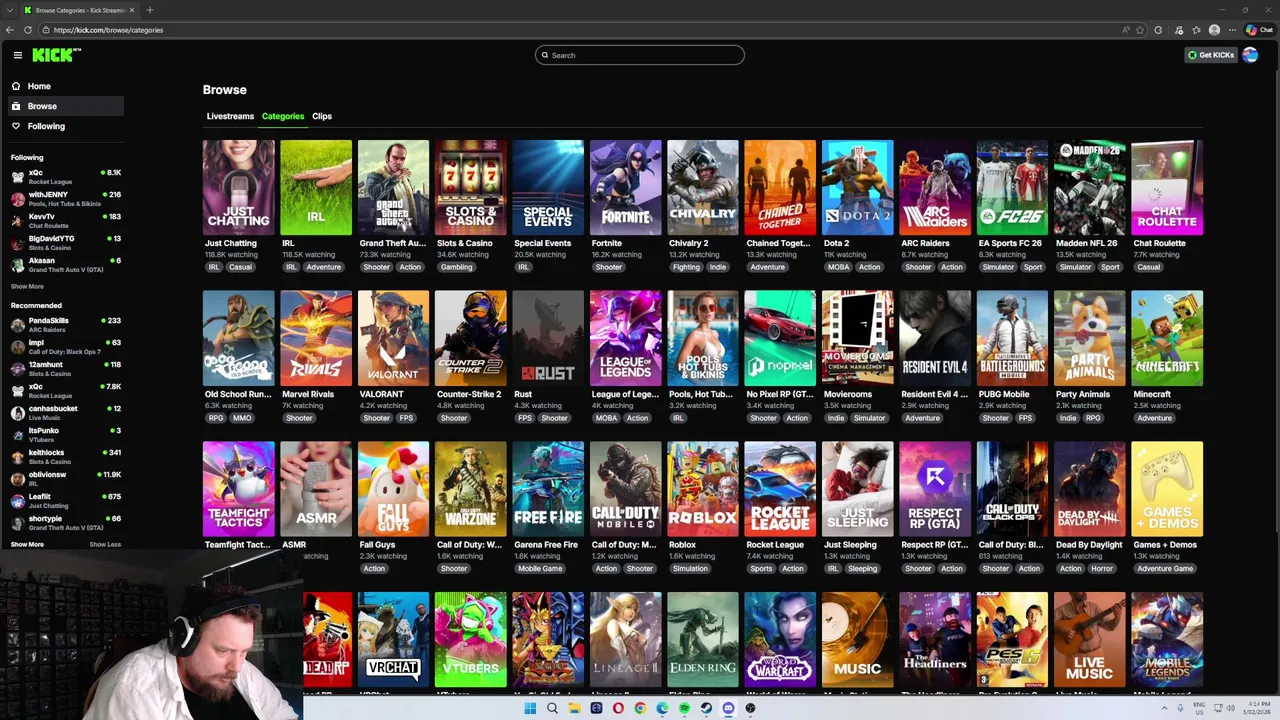Viewport: 1280px width, 720px height.
Task: Launch Opera from taskbar
Action: point(618,708)
